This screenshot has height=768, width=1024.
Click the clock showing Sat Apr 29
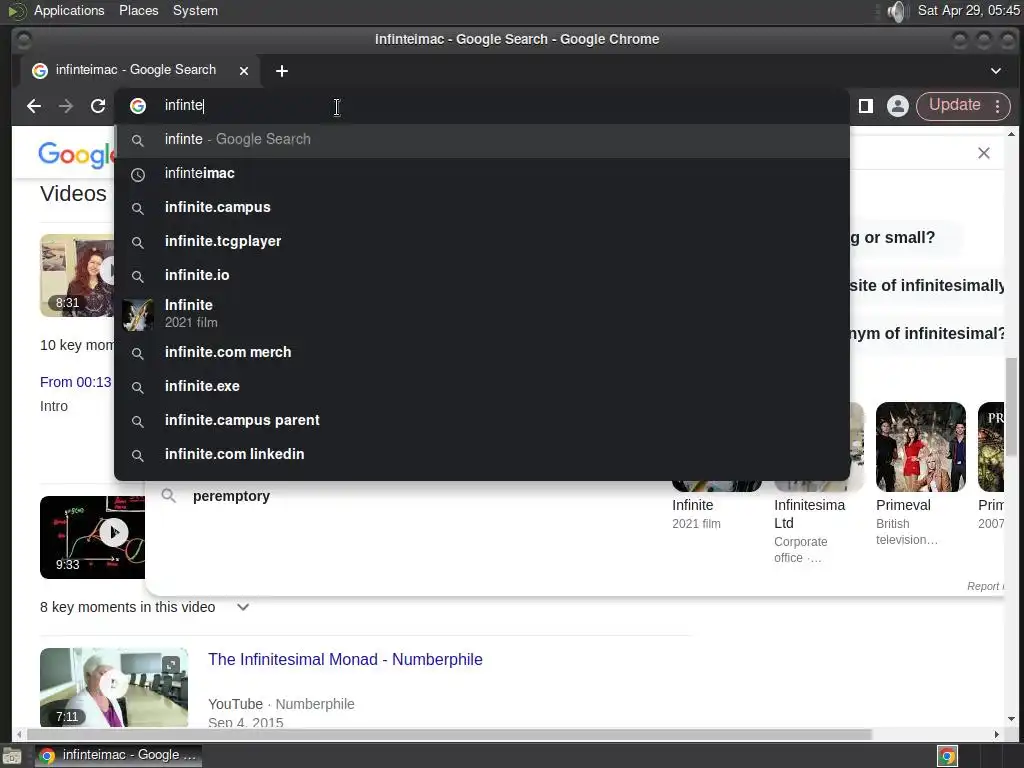click(x=968, y=10)
